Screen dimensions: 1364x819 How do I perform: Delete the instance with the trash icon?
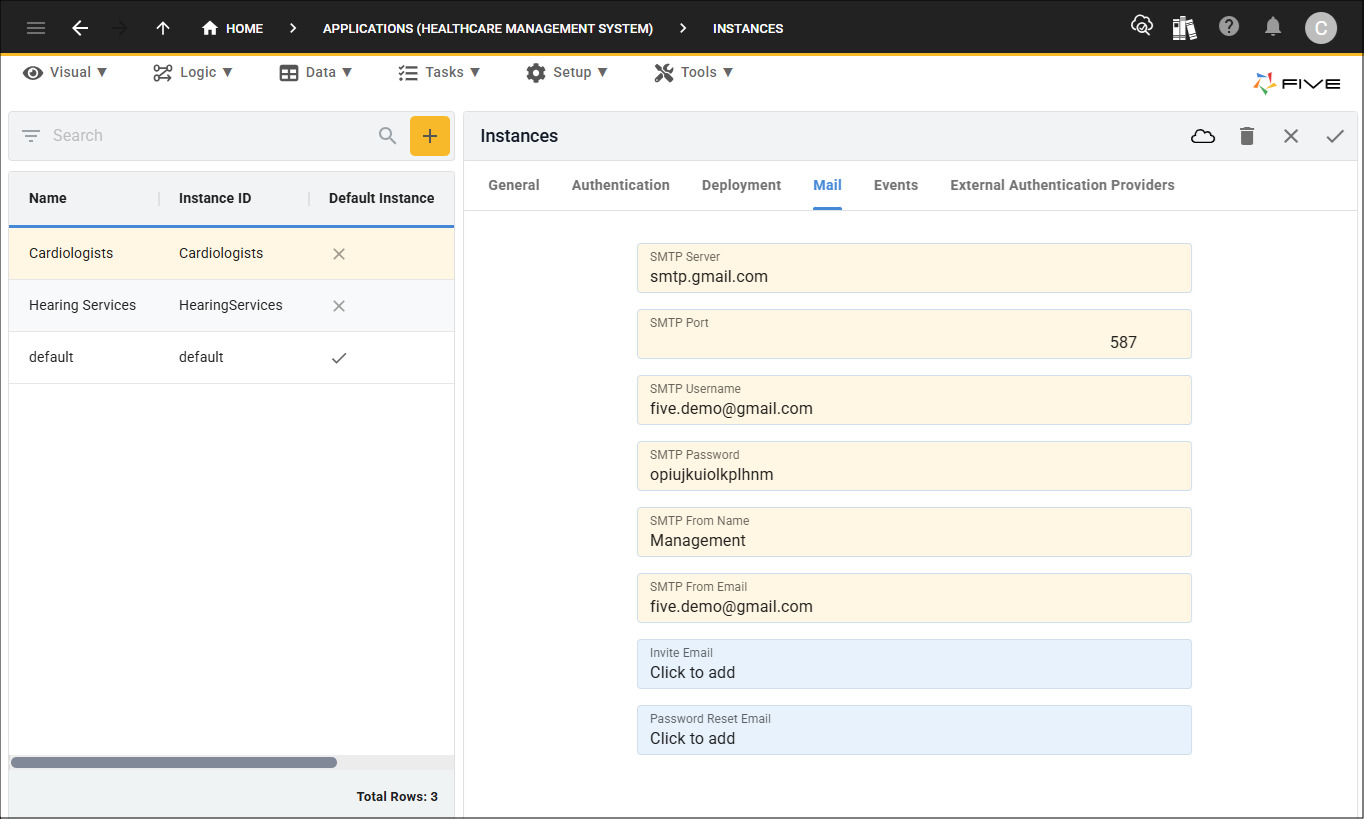click(1246, 136)
